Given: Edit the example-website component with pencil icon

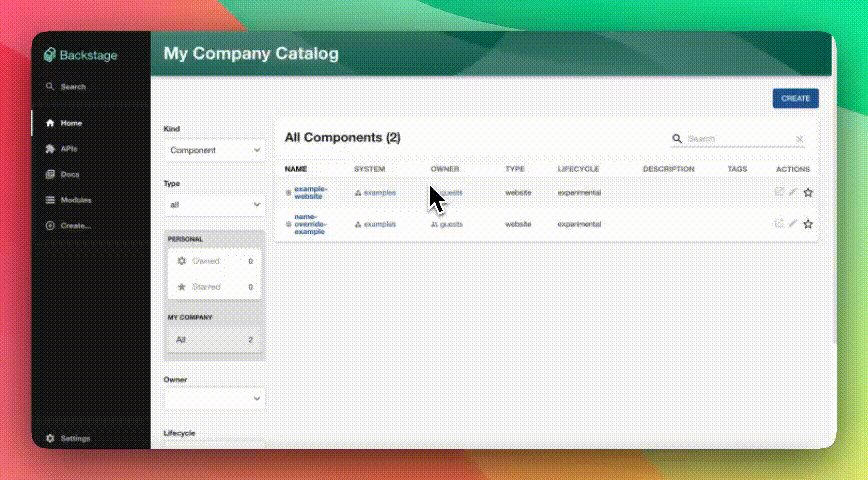Looking at the screenshot, I should pos(793,193).
